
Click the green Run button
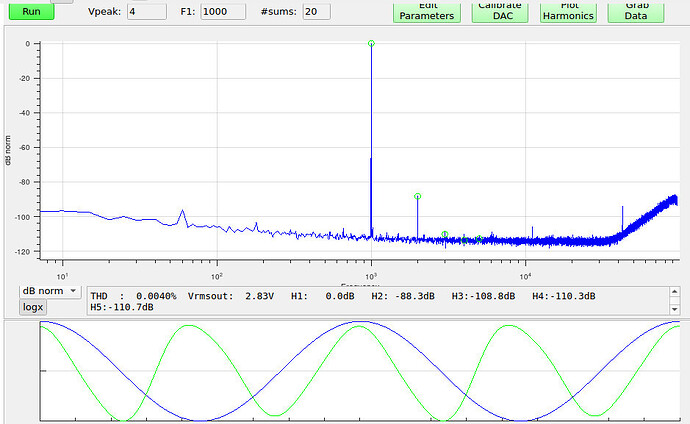(x=31, y=11)
